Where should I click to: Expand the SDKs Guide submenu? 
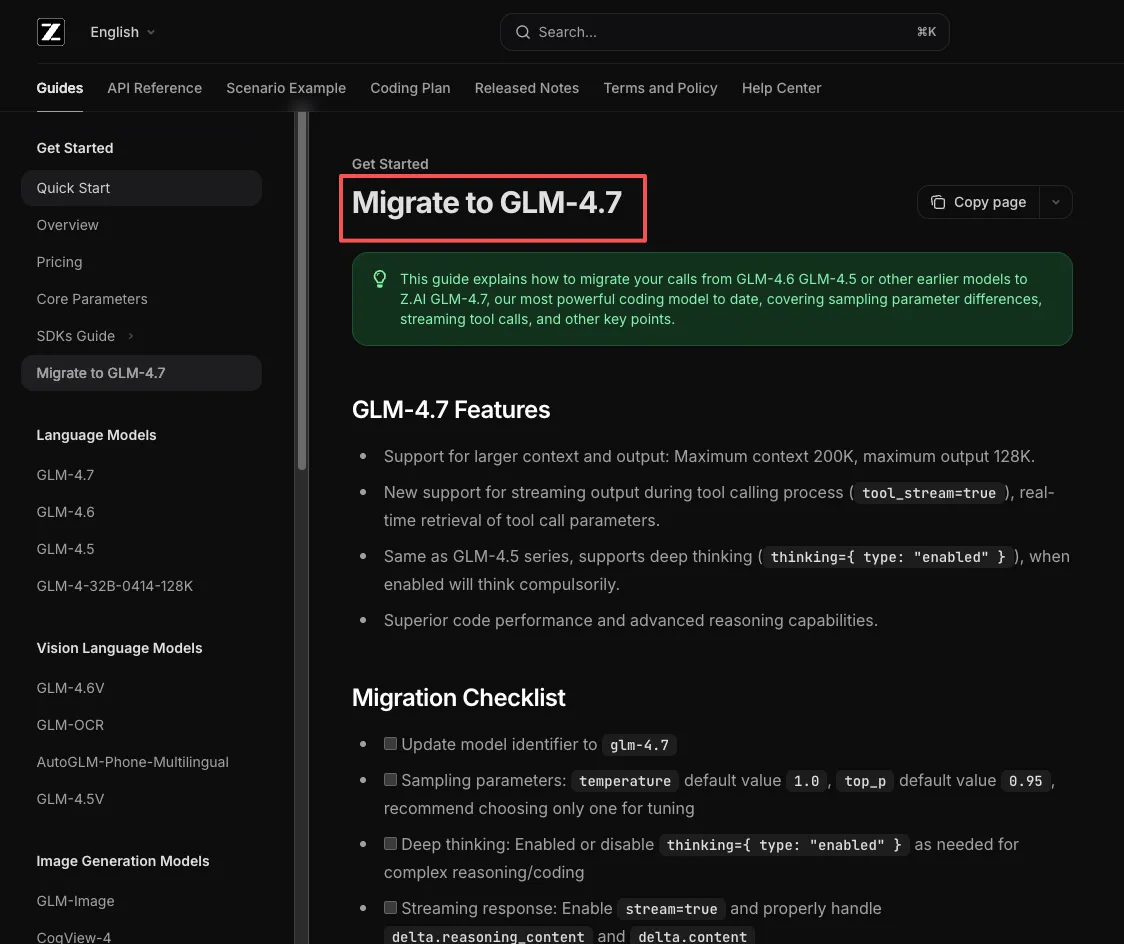[131, 336]
